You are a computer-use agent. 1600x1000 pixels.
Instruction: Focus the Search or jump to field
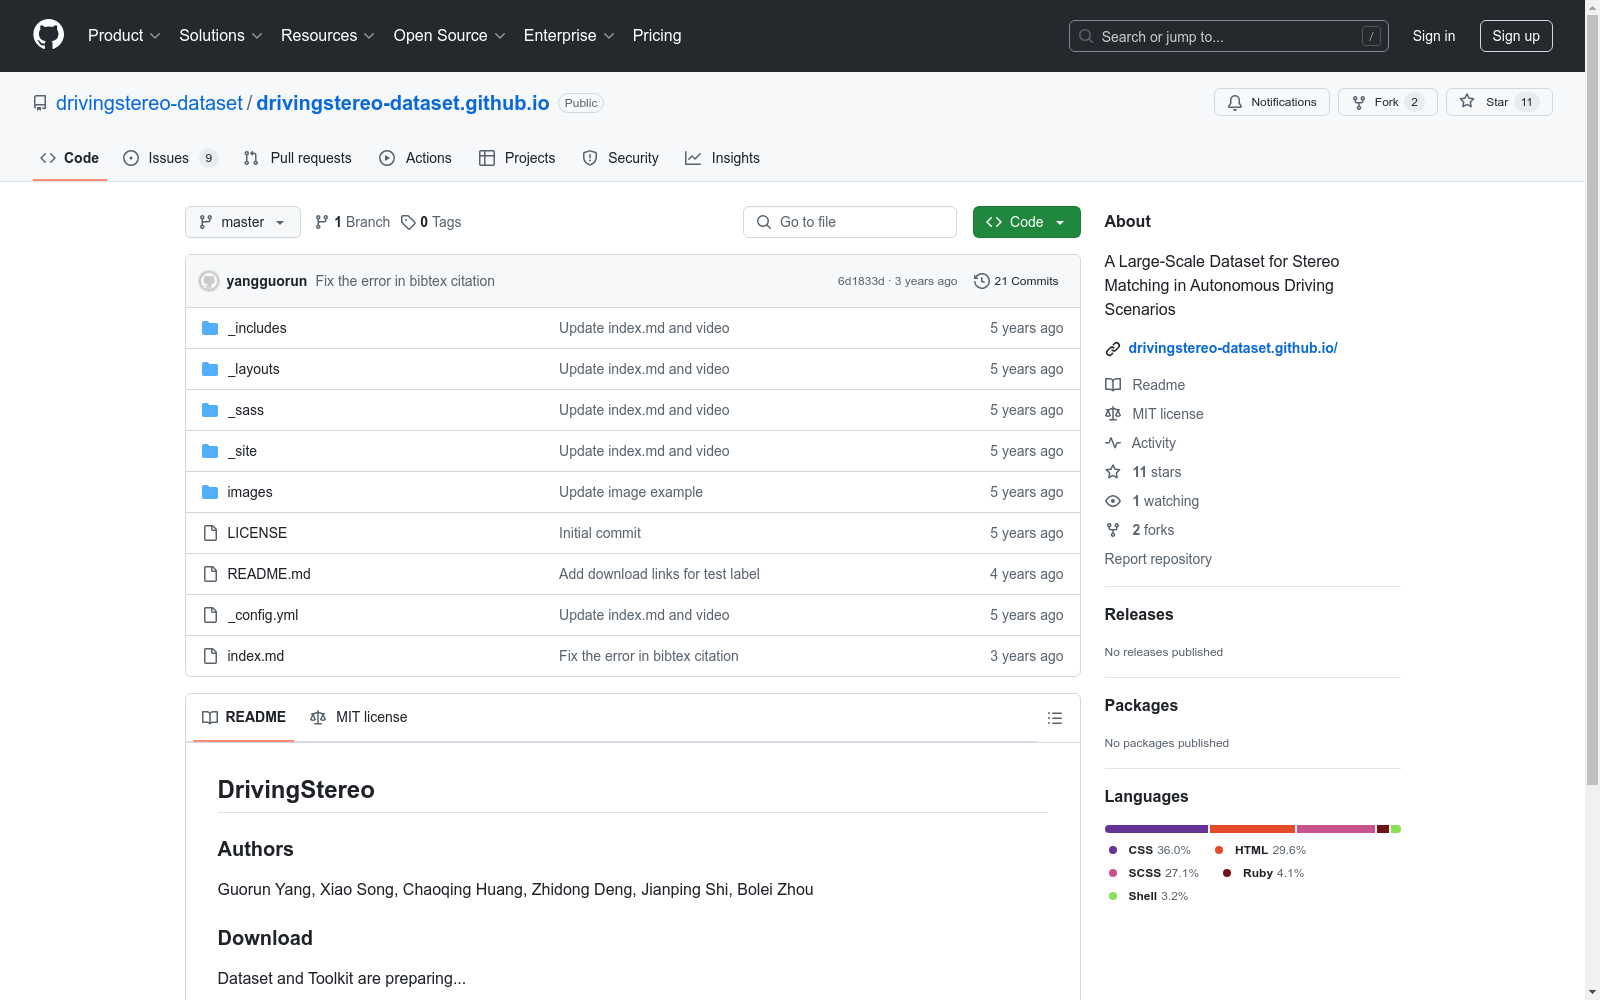(1229, 36)
